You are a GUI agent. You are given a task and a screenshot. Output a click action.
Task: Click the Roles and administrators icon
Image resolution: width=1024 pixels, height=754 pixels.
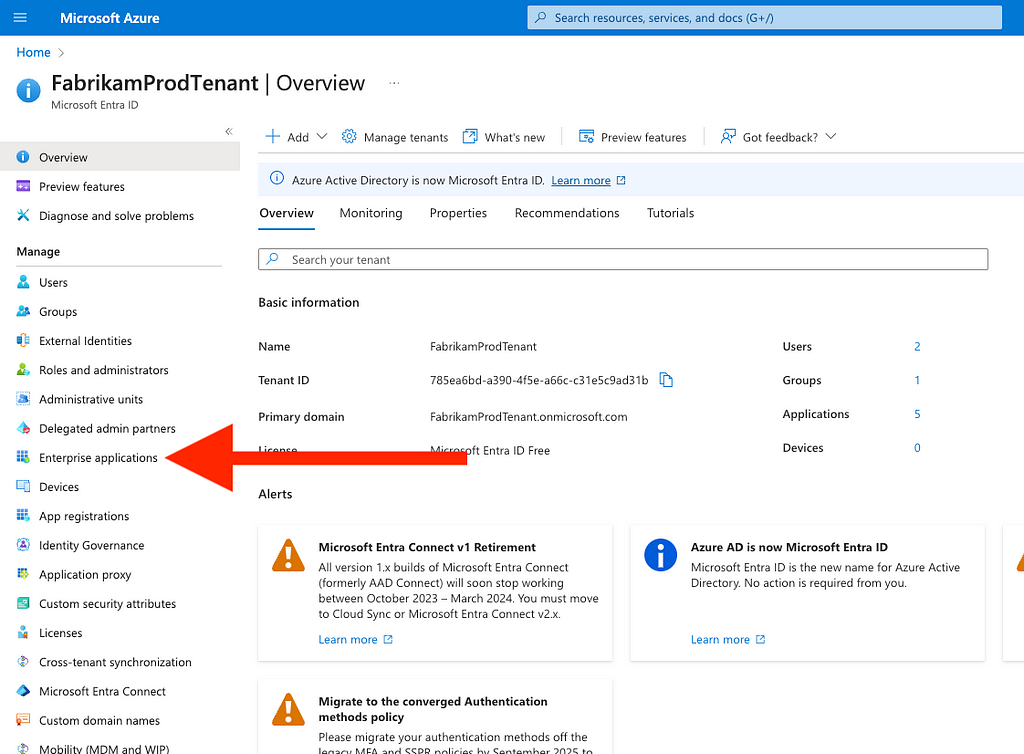coord(23,369)
